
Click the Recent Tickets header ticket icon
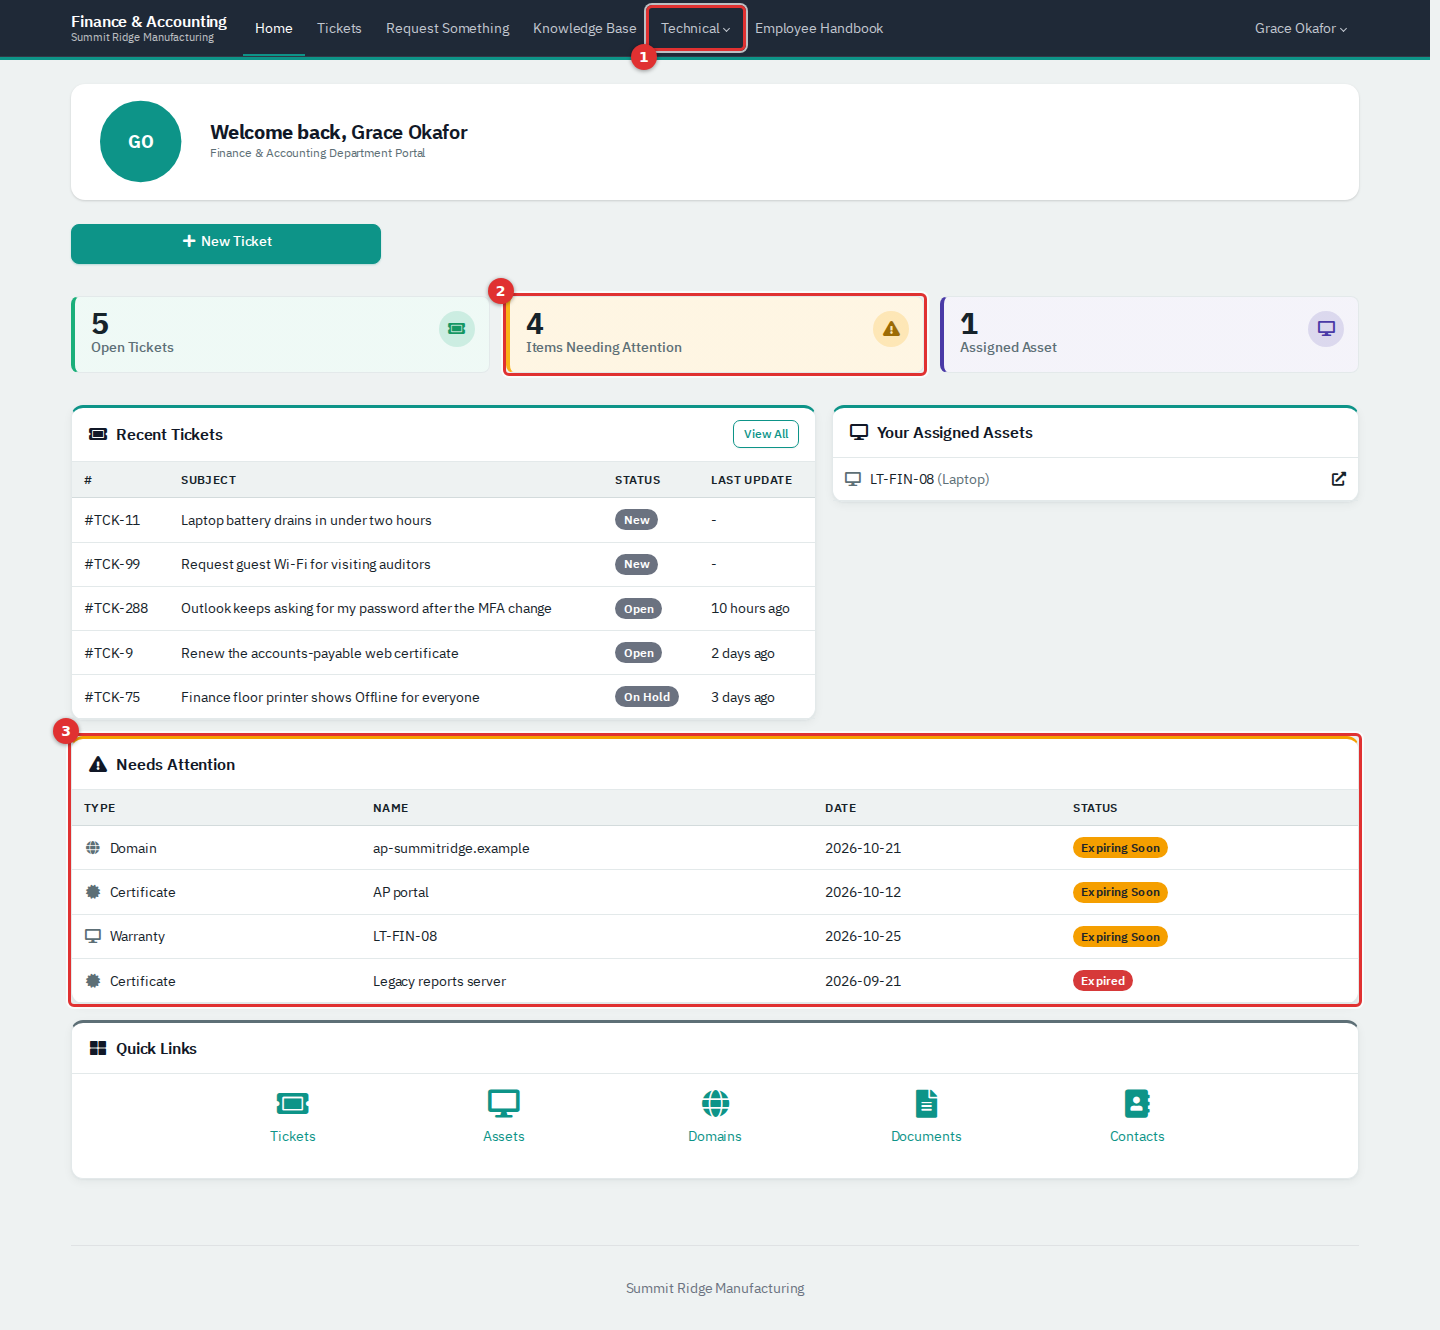98,434
